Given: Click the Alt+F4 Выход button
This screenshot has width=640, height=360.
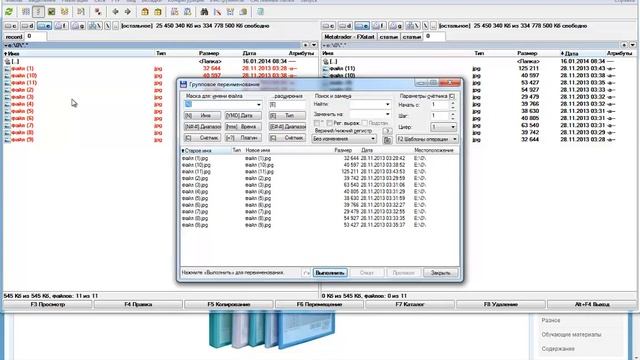Looking at the screenshot, I should click(591, 304).
